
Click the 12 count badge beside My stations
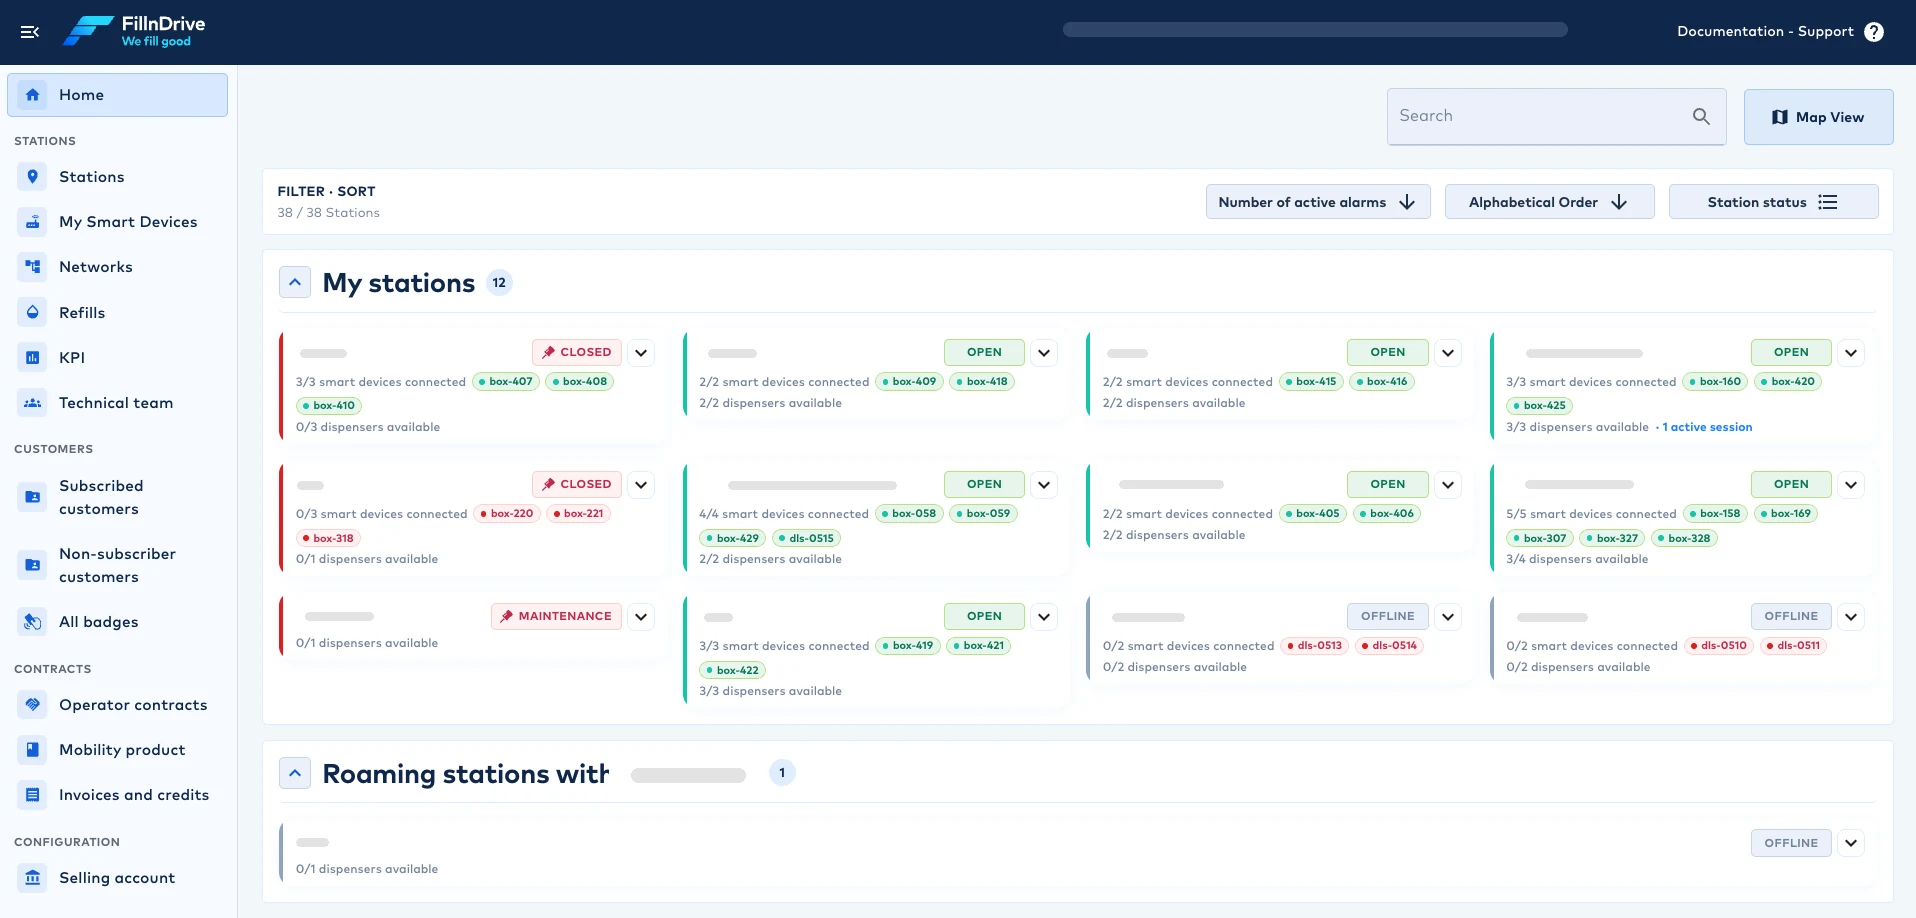point(499,283)
